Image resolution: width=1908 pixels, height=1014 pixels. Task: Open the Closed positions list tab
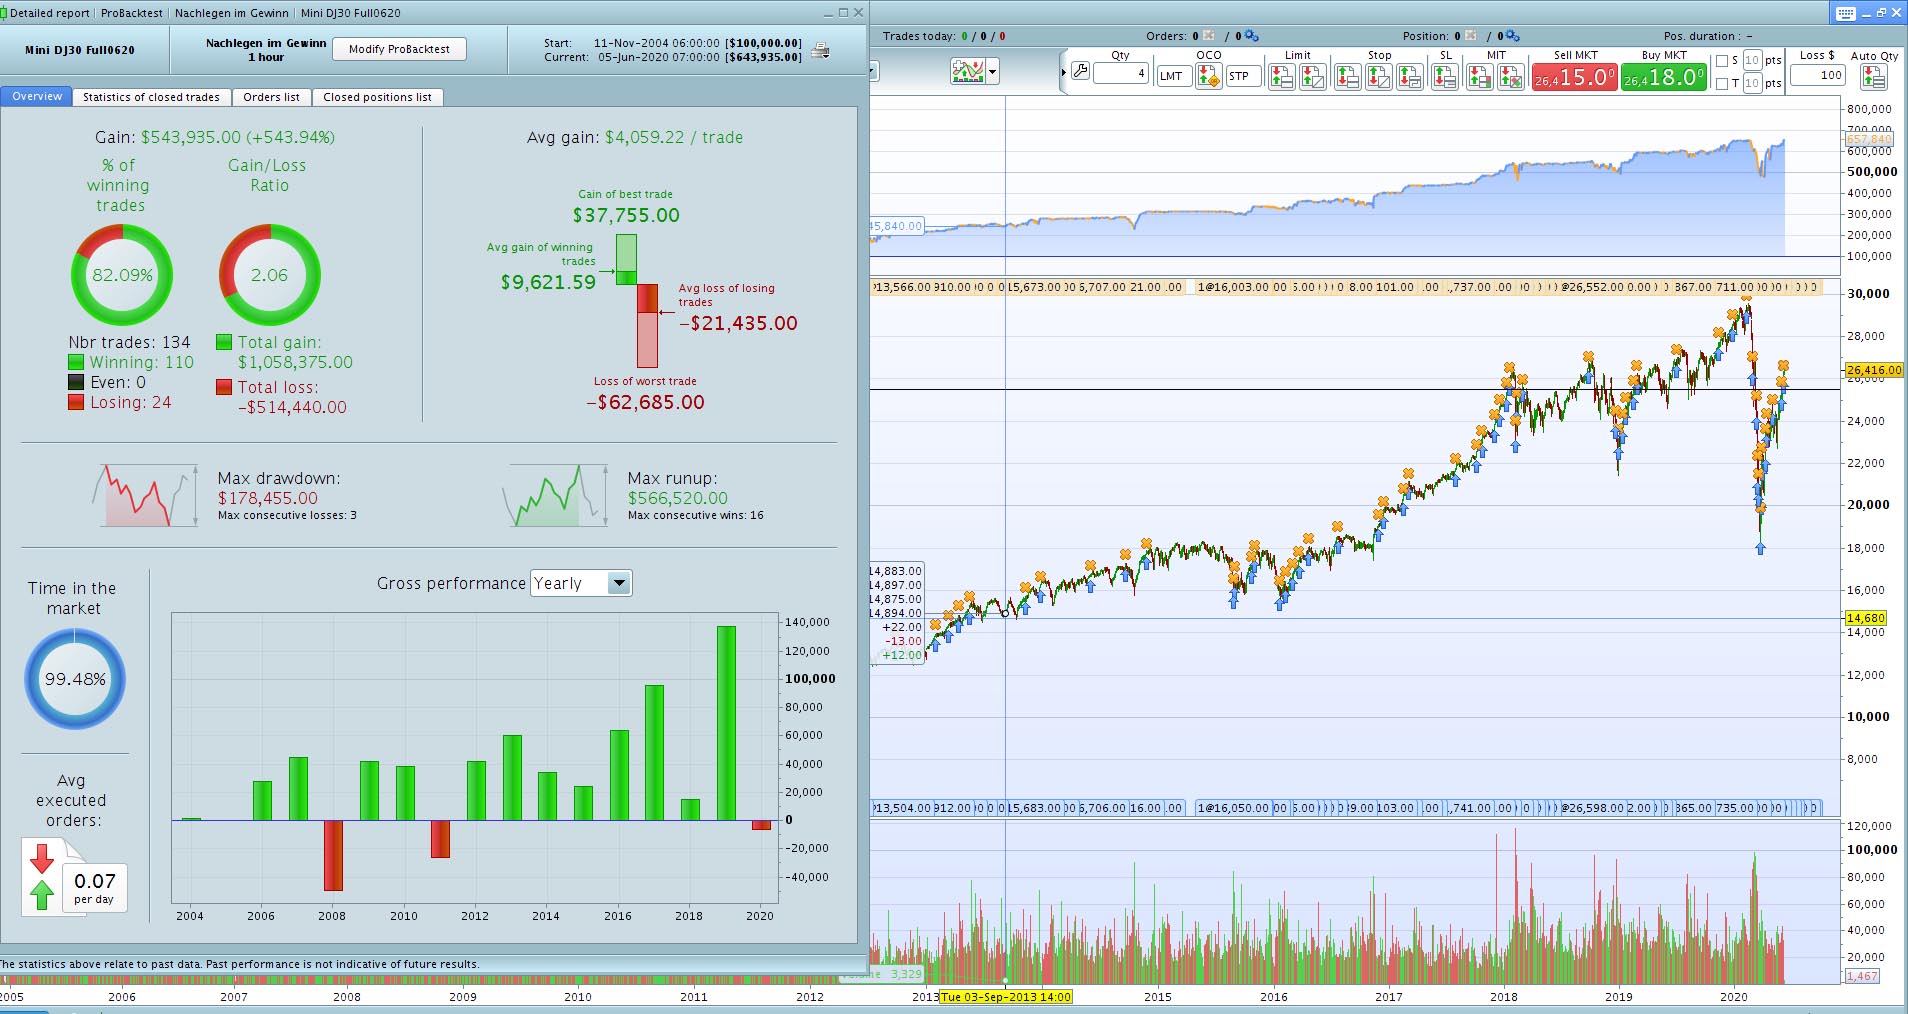pyautogui.click(x=377, y=97)
